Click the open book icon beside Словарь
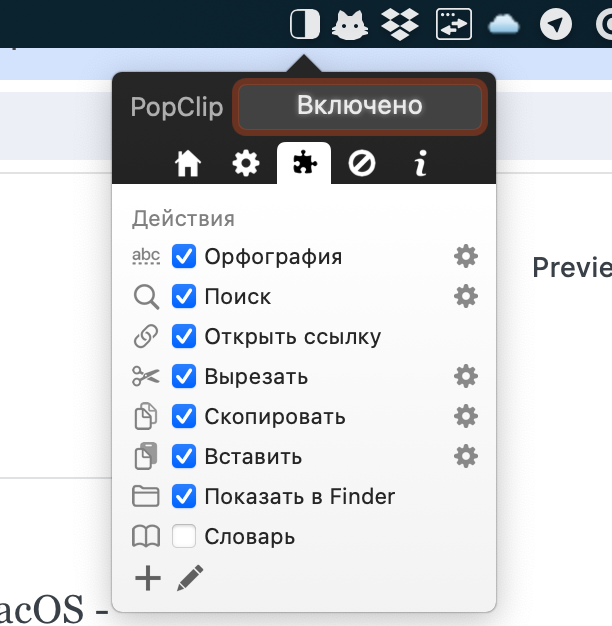The image size is (612, 626). coord(146,536)
